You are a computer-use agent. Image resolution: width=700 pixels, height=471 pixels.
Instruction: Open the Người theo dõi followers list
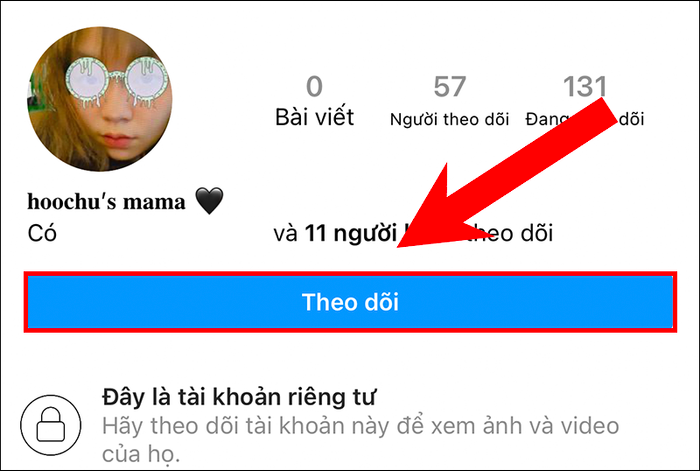(x=450, y=119)
